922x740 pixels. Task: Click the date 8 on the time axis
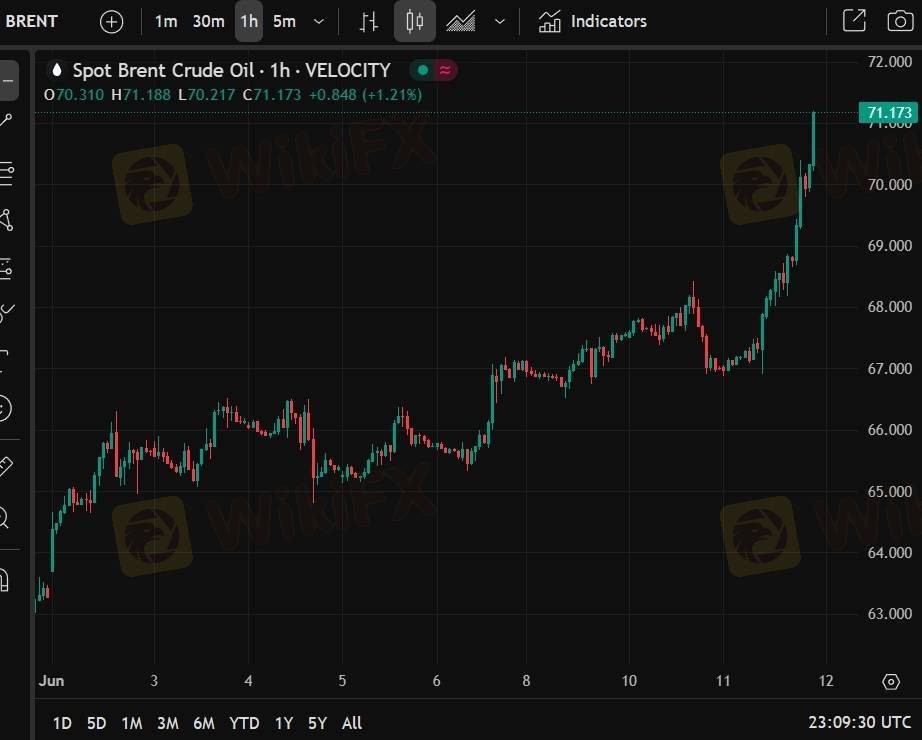click(x=526, y=681)
